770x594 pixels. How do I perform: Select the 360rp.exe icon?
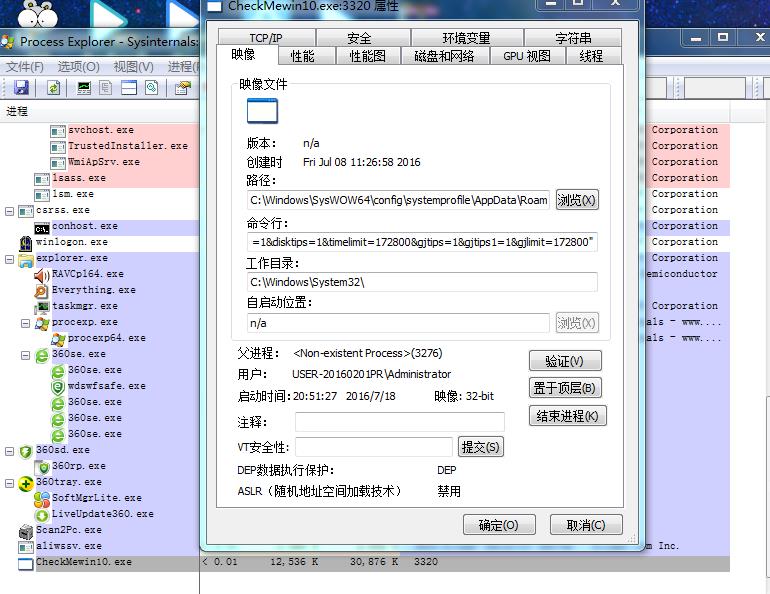tap(43, 467)
